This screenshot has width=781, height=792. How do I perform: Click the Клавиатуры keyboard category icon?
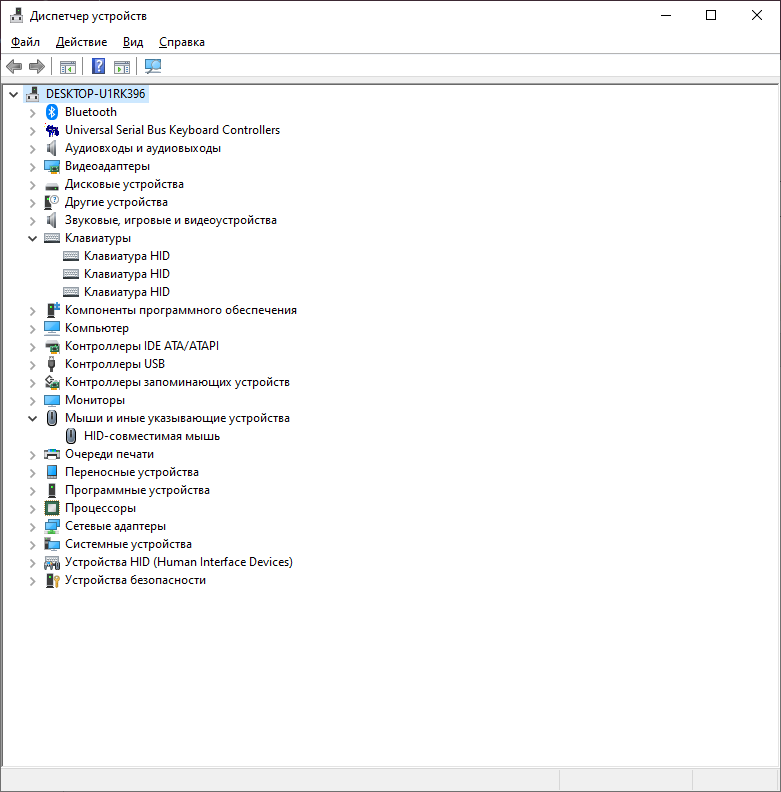(x=52, y=238)
